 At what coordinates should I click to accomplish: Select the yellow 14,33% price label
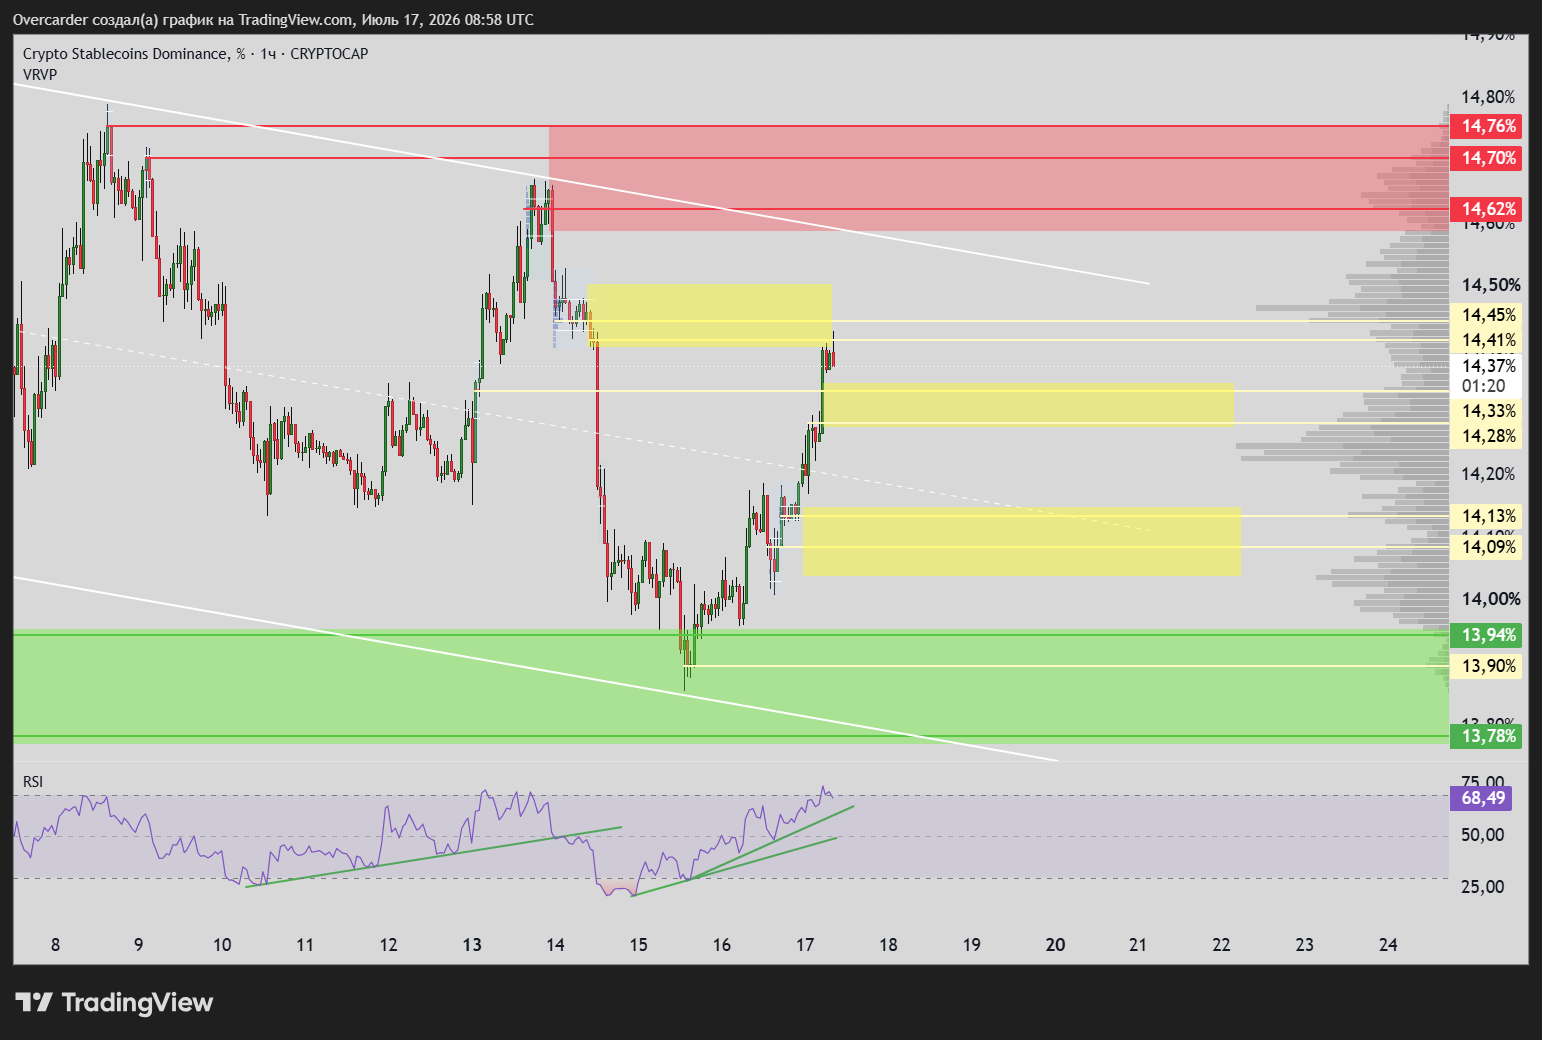point(1486,411)
